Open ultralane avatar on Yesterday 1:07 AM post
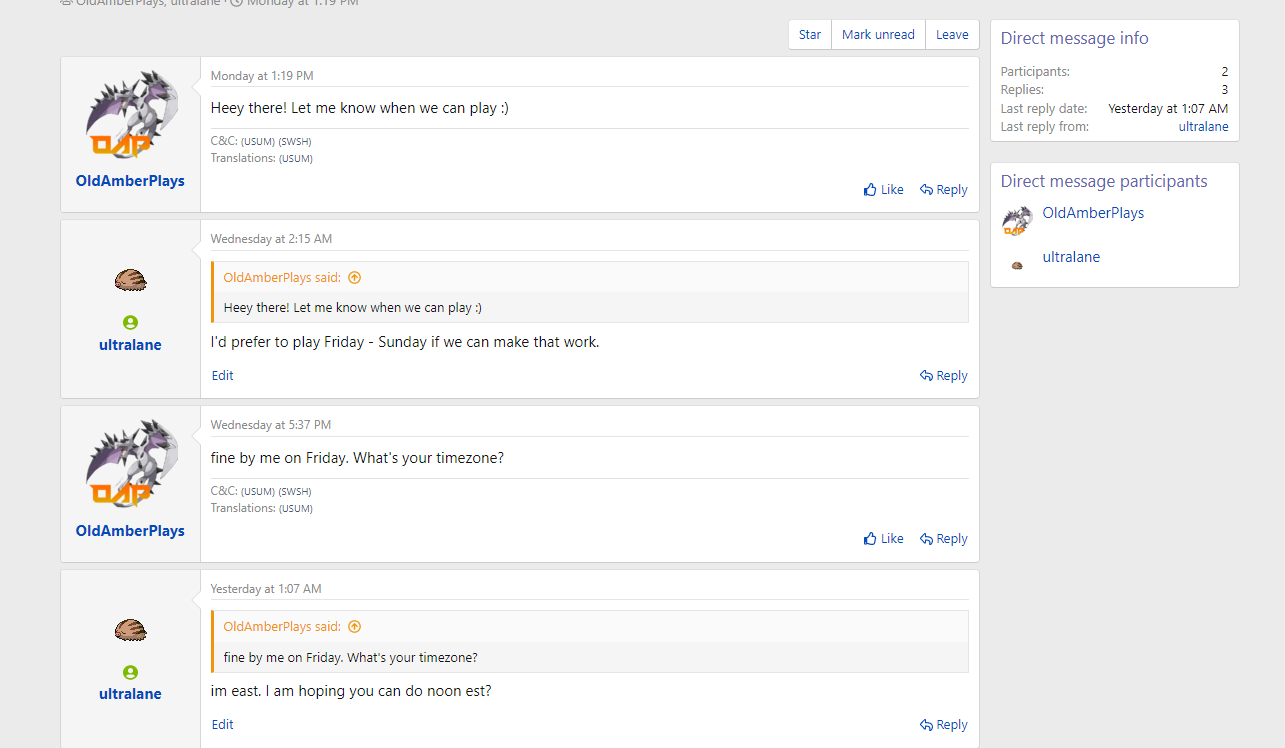1285x748 pixels. (131, 630)
